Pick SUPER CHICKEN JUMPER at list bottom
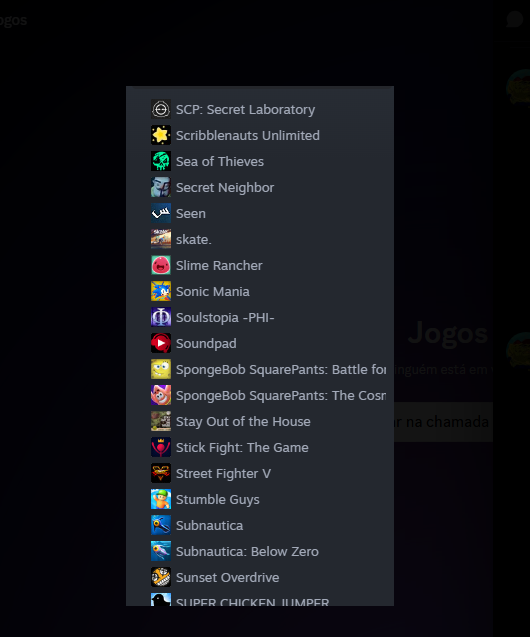Viewport: 530px width, 637px height. click(x=260, y=599)
